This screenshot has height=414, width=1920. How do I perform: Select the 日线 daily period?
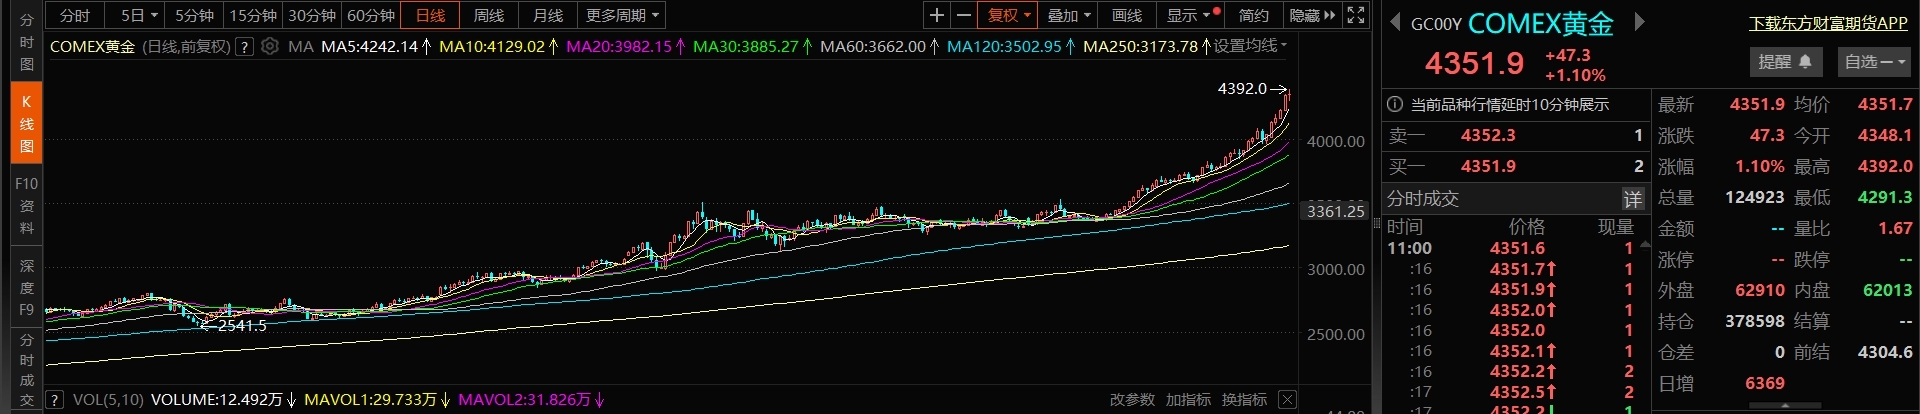(430, 15)
